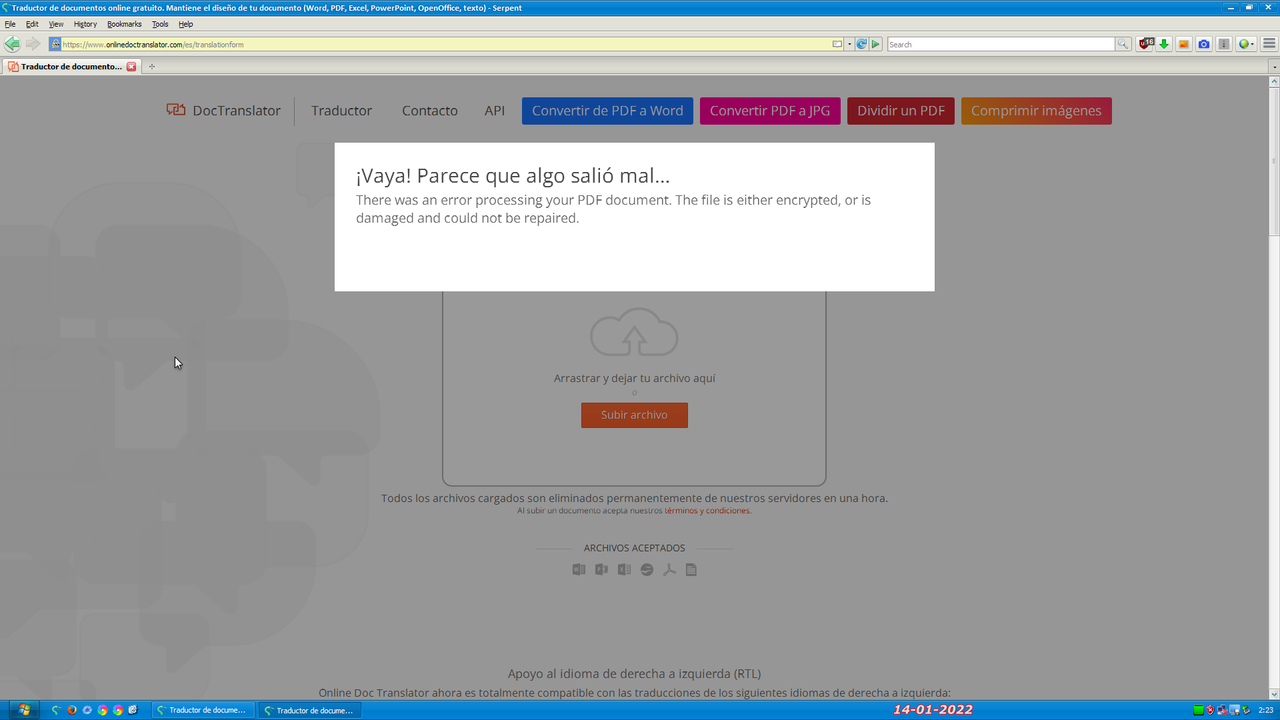The height and width of the screenshot is (720, 1280).
Task: Open the History menu
Action: click(85, 24)
